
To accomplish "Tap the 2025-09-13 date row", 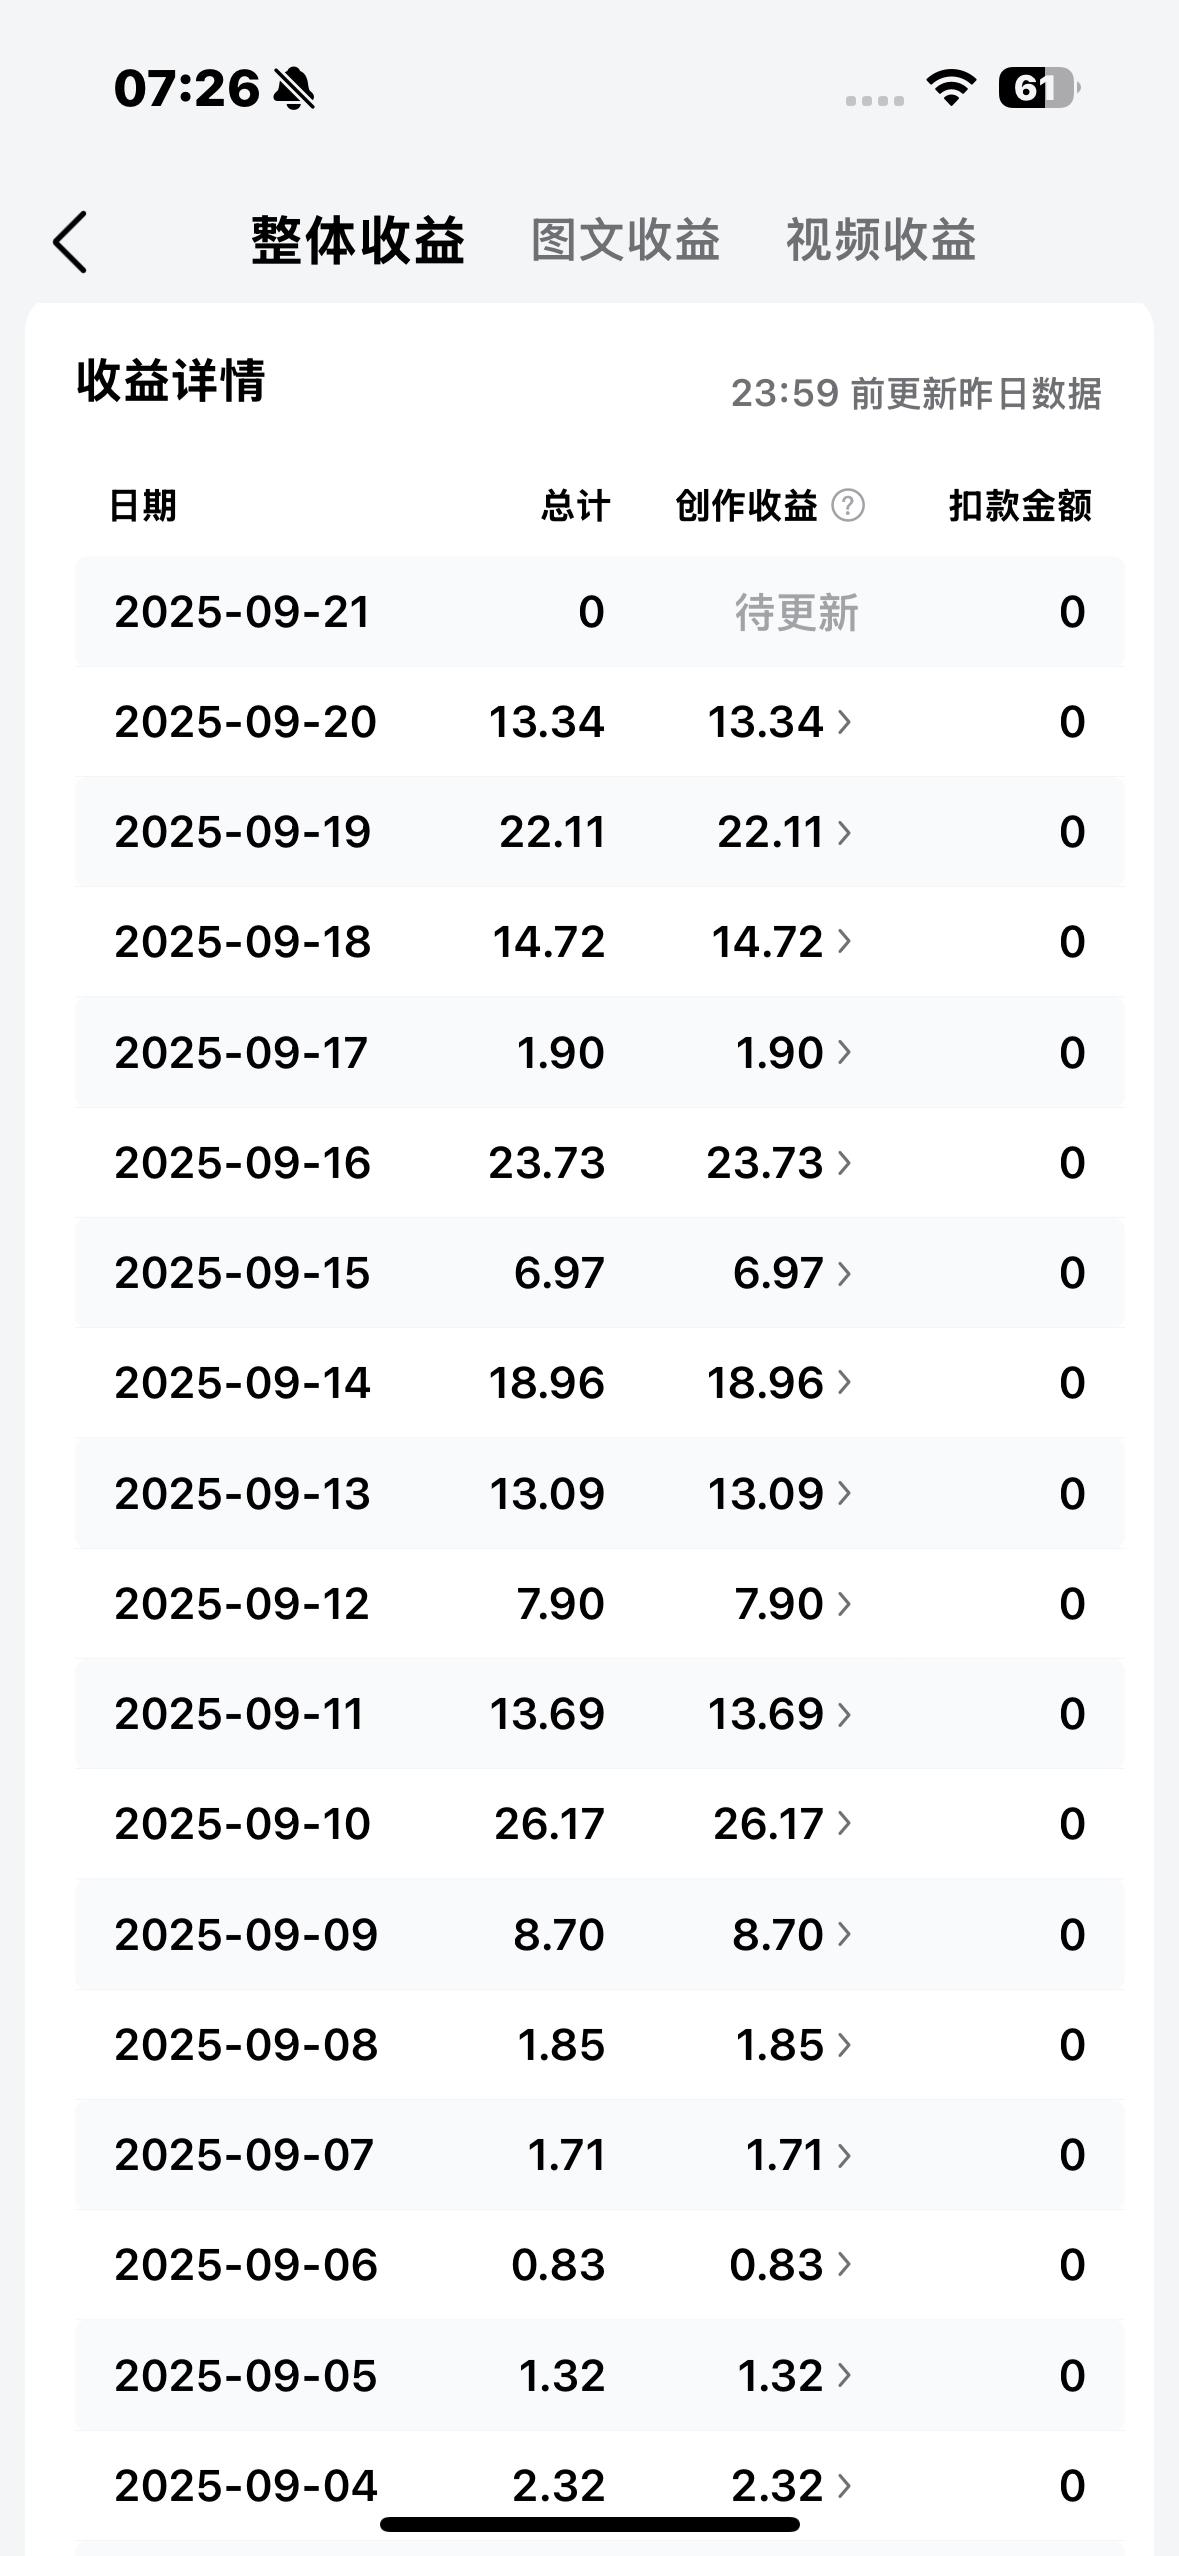I will click(600, 1494).
